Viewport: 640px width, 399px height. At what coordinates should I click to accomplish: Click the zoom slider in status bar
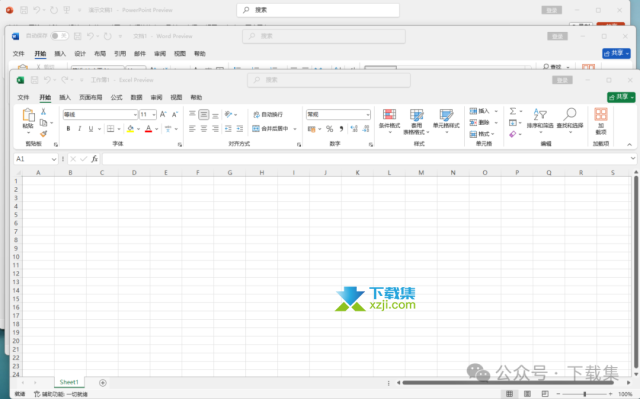(584, 394)
